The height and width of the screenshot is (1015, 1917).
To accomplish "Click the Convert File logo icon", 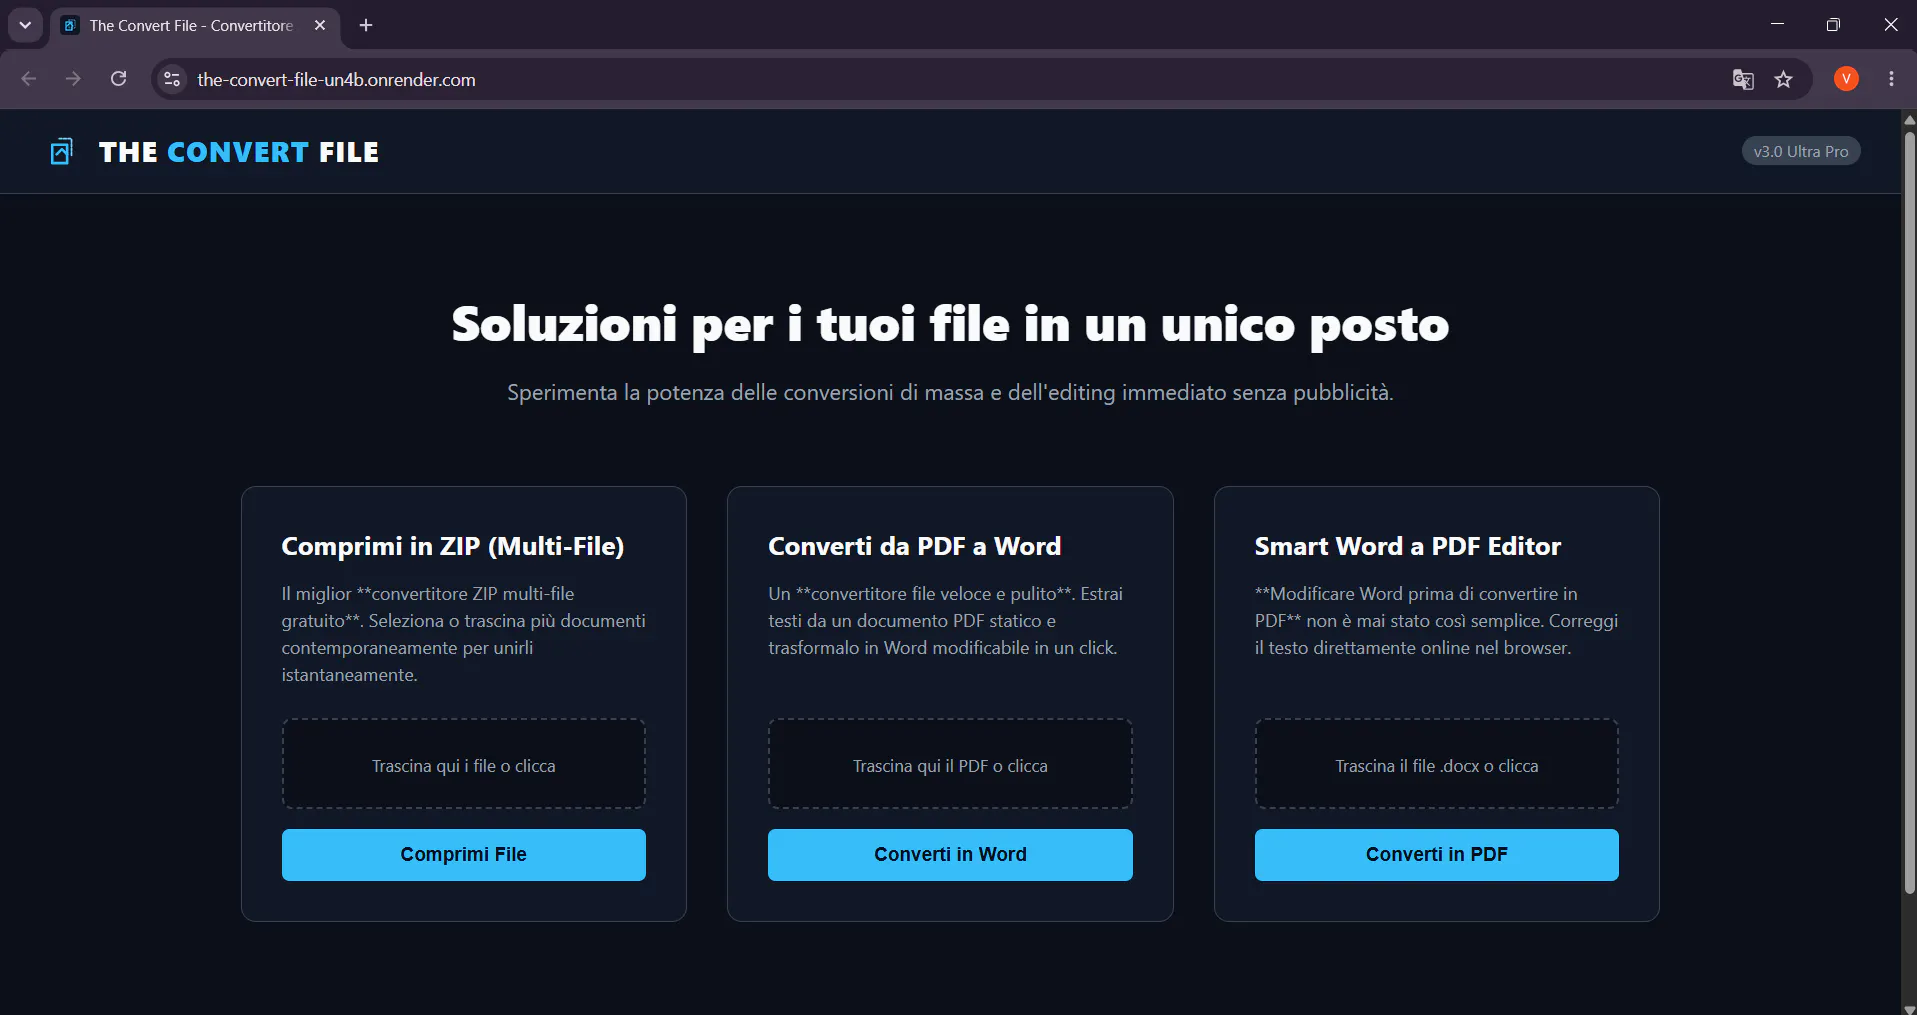I will (x=62, y=152).
